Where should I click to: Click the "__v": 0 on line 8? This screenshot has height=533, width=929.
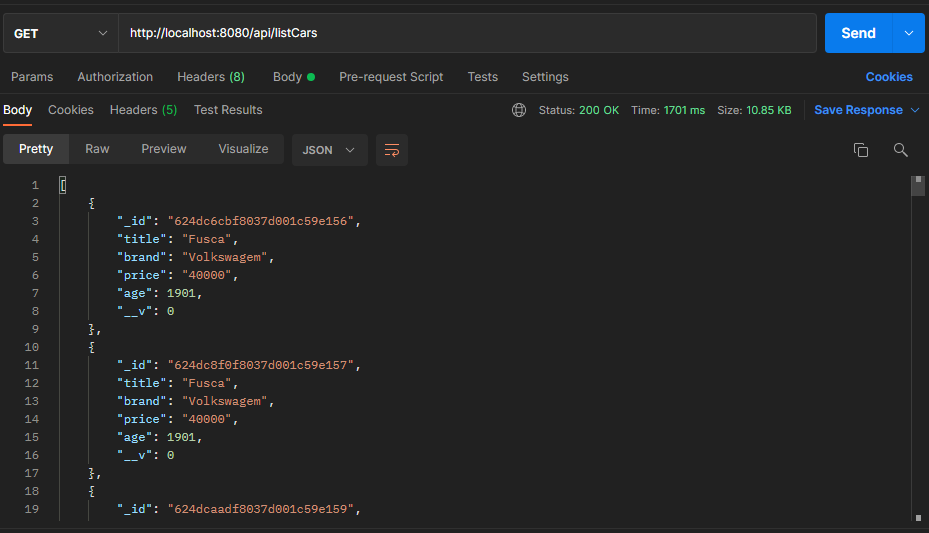pos(145,312)
